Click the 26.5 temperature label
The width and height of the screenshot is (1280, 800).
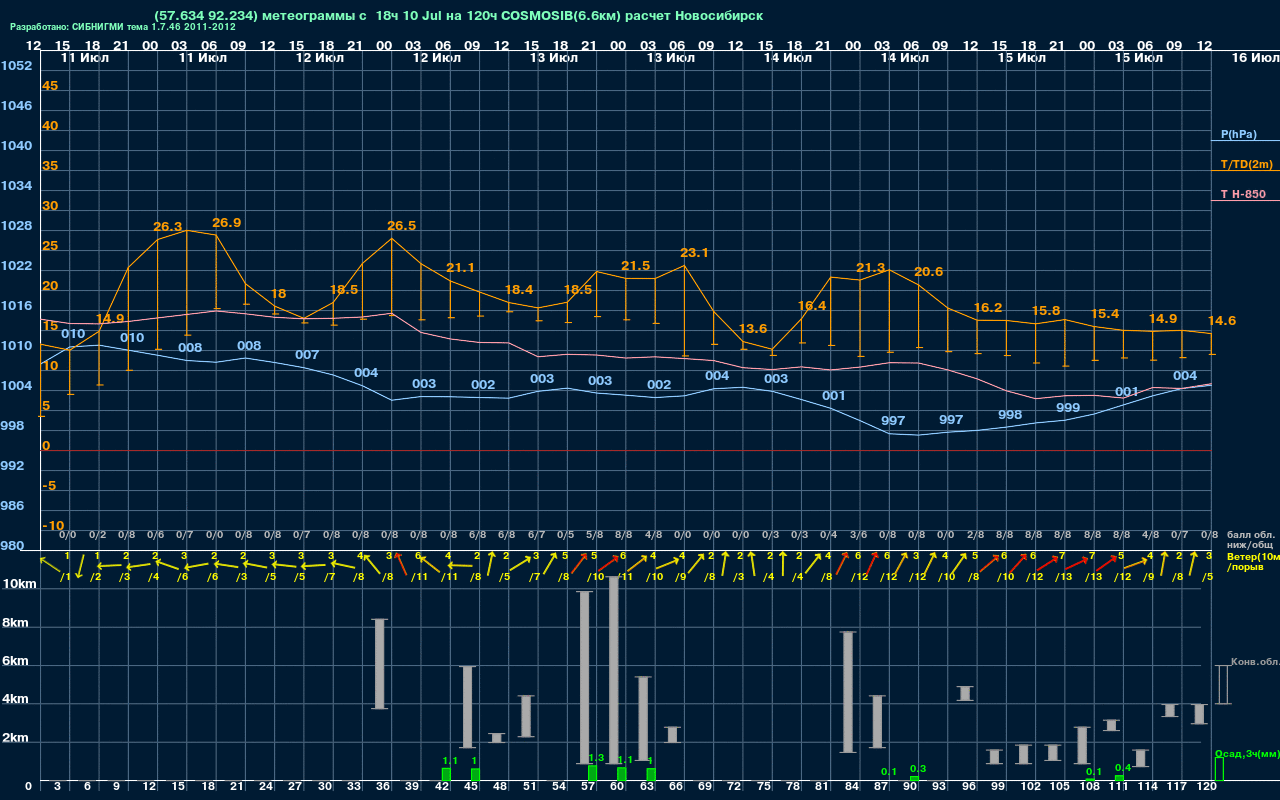pos(401,226)
